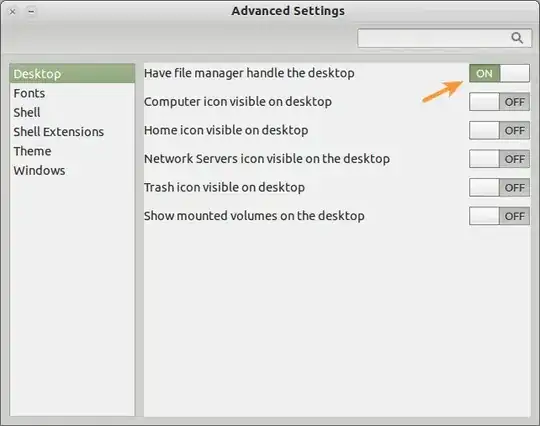Click 'Show mounted volumes on the desktop' label
540x426 pixels.
pos(254,216)
